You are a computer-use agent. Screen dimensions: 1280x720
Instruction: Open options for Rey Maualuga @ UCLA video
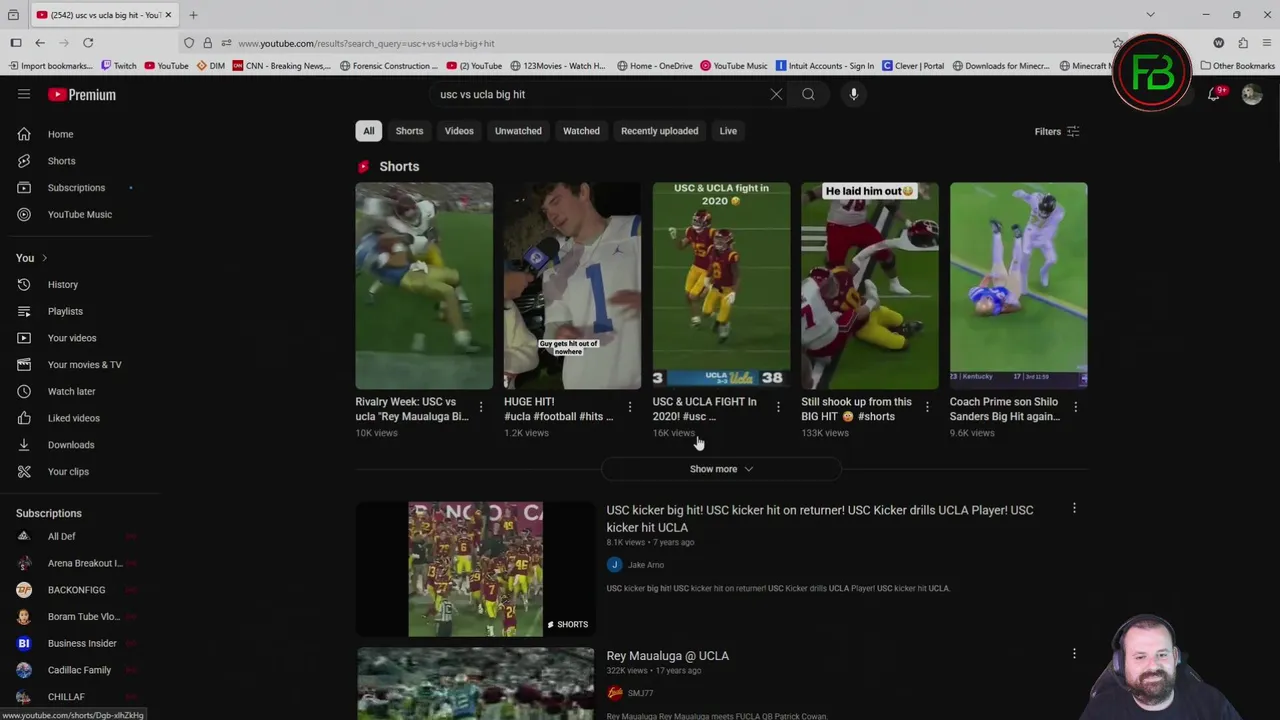pos(1074,654)
